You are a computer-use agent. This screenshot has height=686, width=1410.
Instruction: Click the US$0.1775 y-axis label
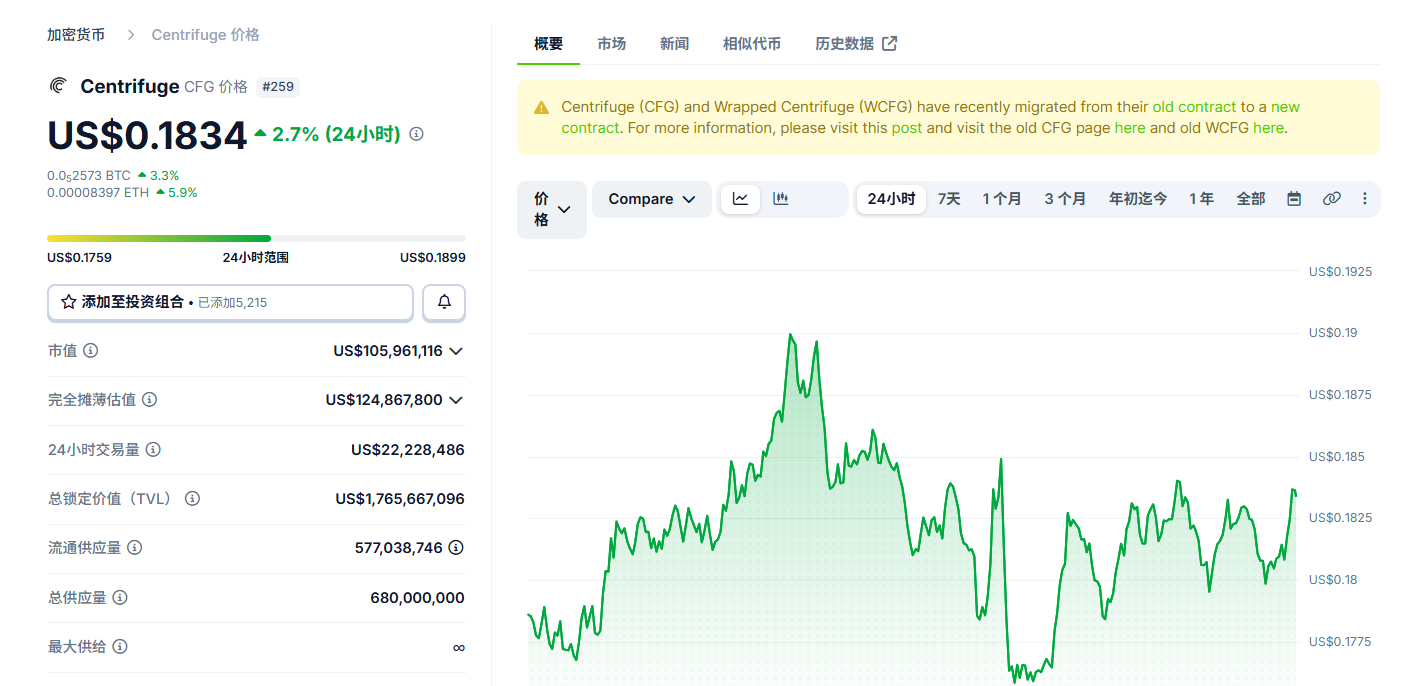[1340, 641]
